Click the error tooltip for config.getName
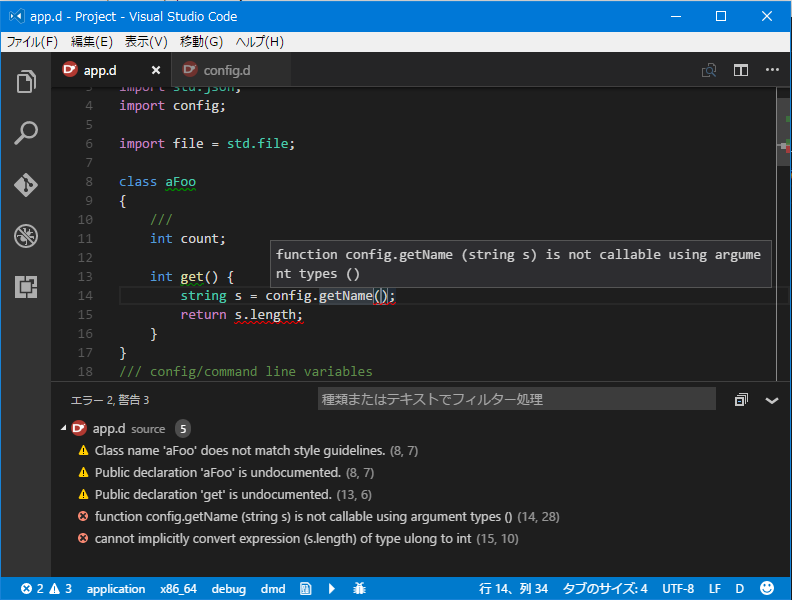The image size is (792, 600). [x=521, y=264]
